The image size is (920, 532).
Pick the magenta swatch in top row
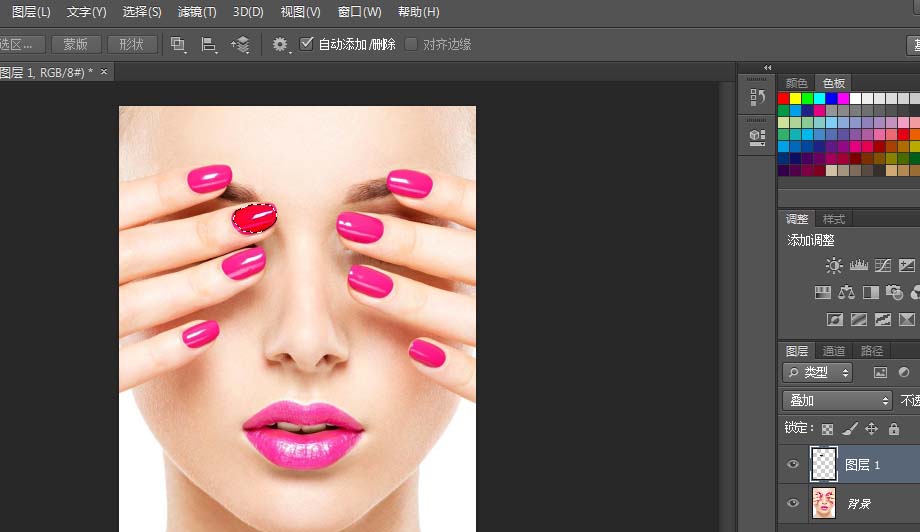coord(844,98)
